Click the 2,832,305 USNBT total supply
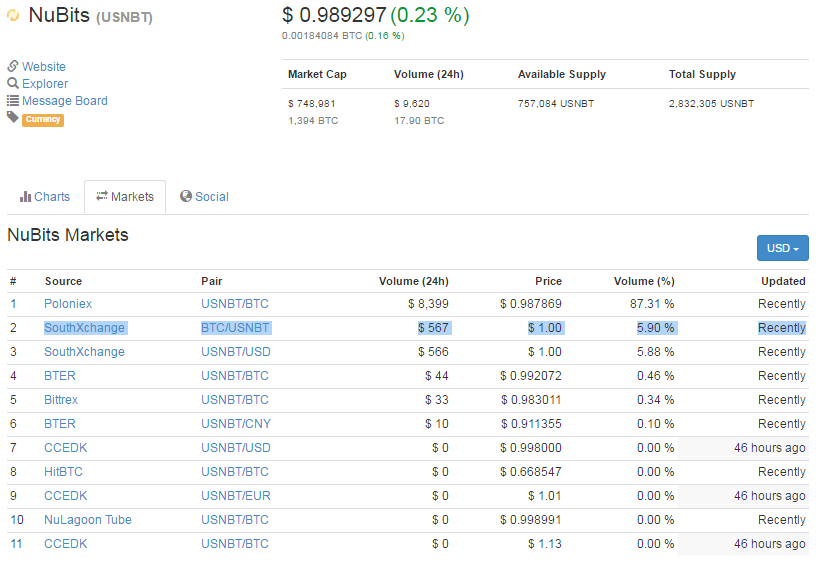The width and height of the screenshot is (819, 561). 711,103
